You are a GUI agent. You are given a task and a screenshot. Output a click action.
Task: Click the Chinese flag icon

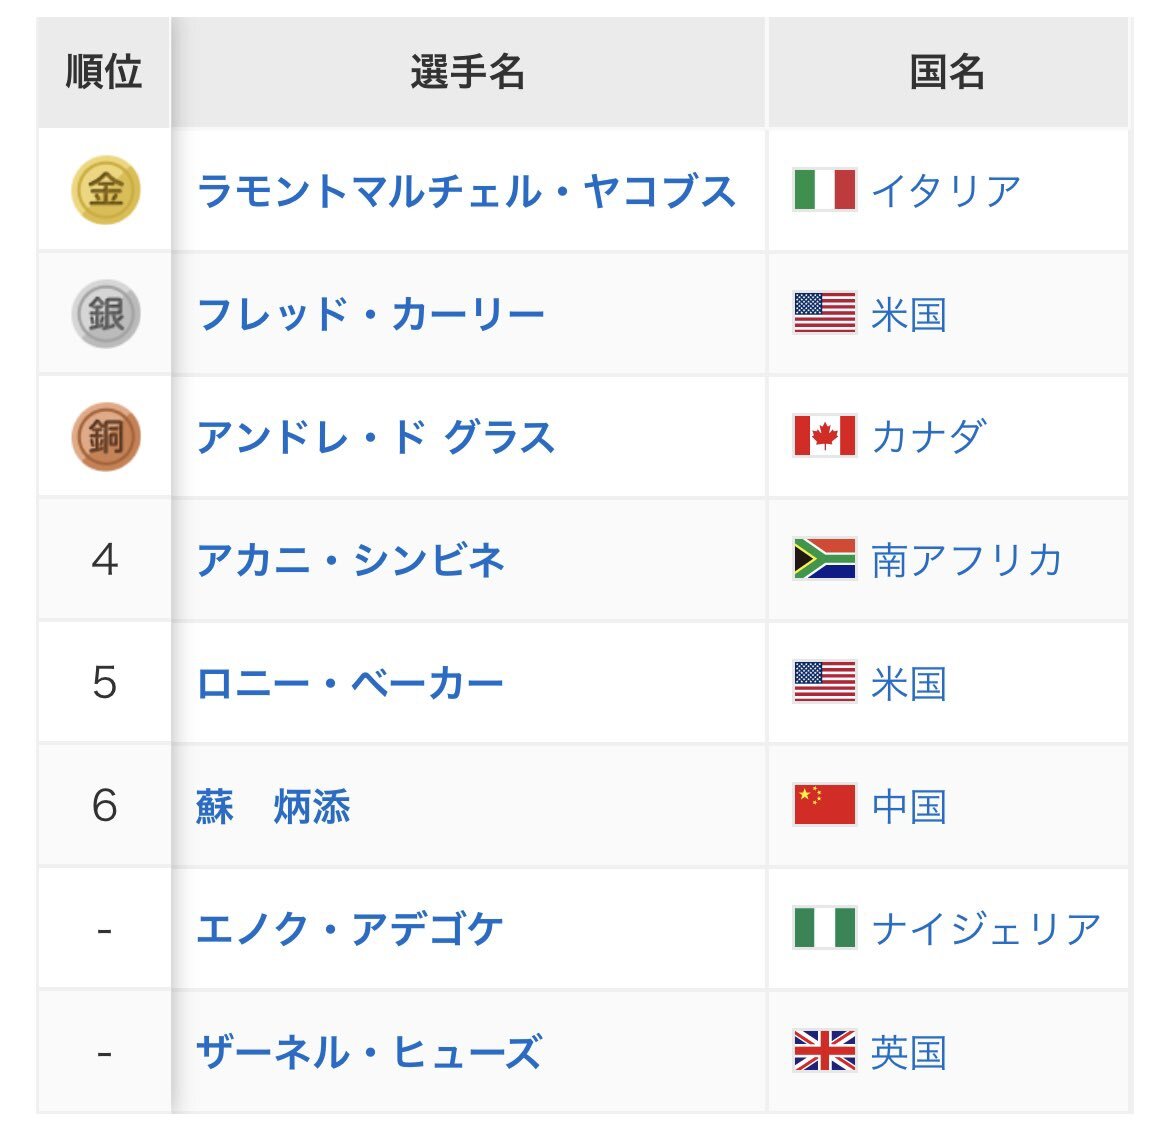click(x=824, y=805)
